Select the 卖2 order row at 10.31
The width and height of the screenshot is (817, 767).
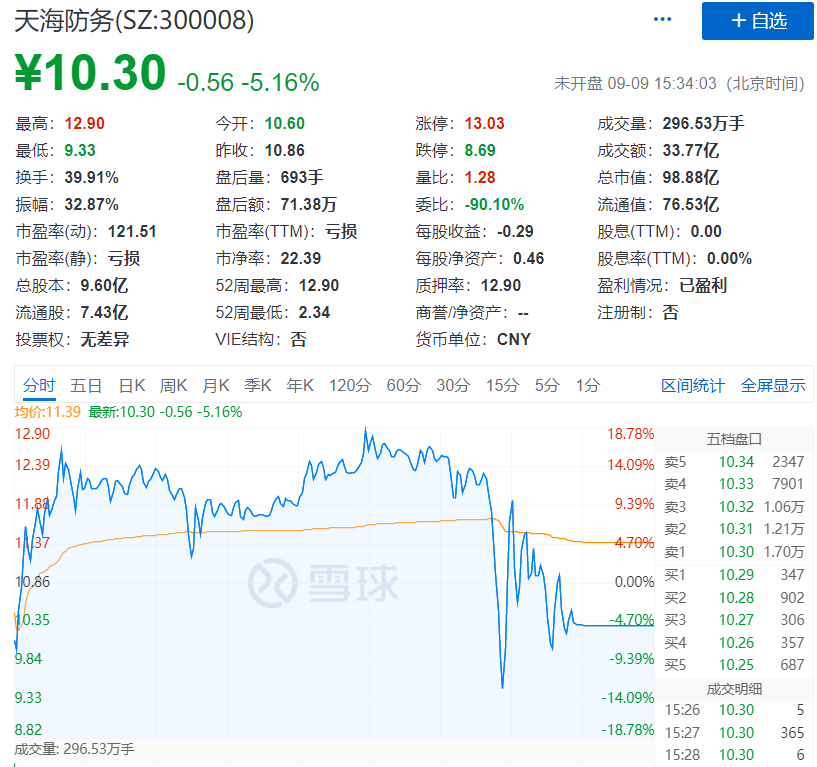734,529
